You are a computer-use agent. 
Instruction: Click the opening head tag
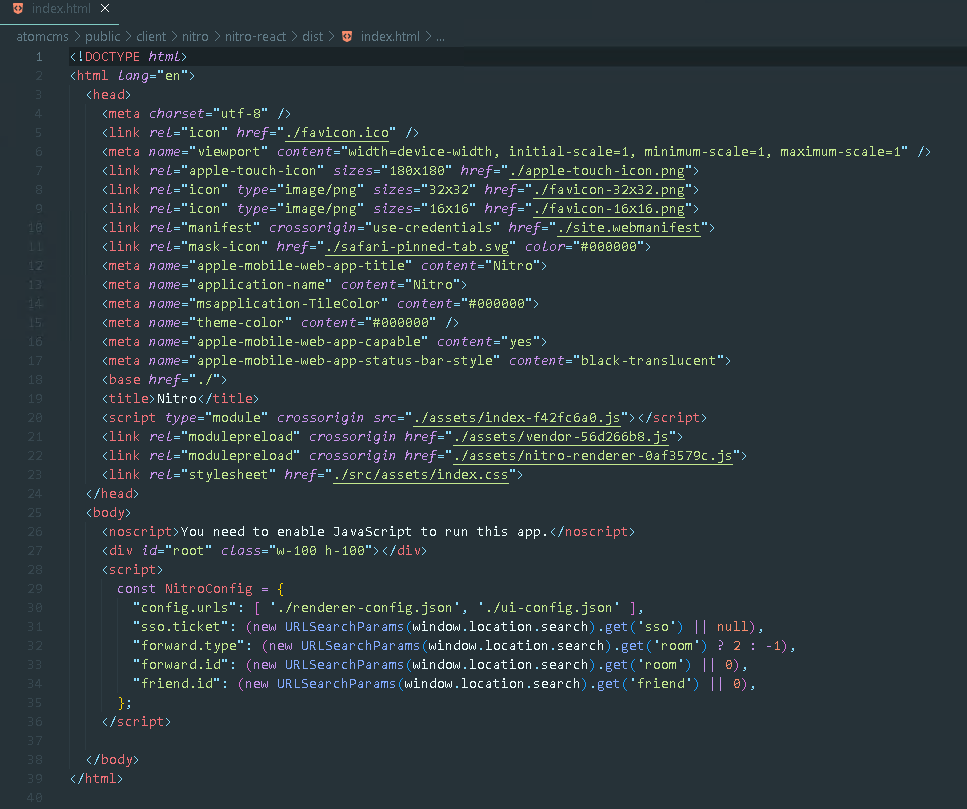pyautogui.click(x=109, y=95)
